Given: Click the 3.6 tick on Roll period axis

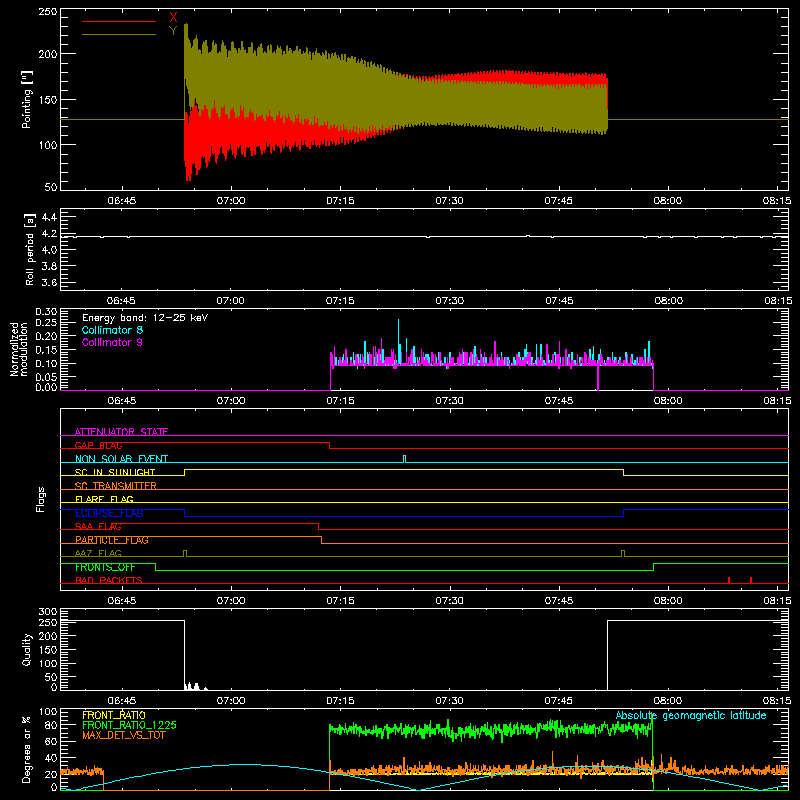Looking at the screenshot, I should (x=49, y=282).
